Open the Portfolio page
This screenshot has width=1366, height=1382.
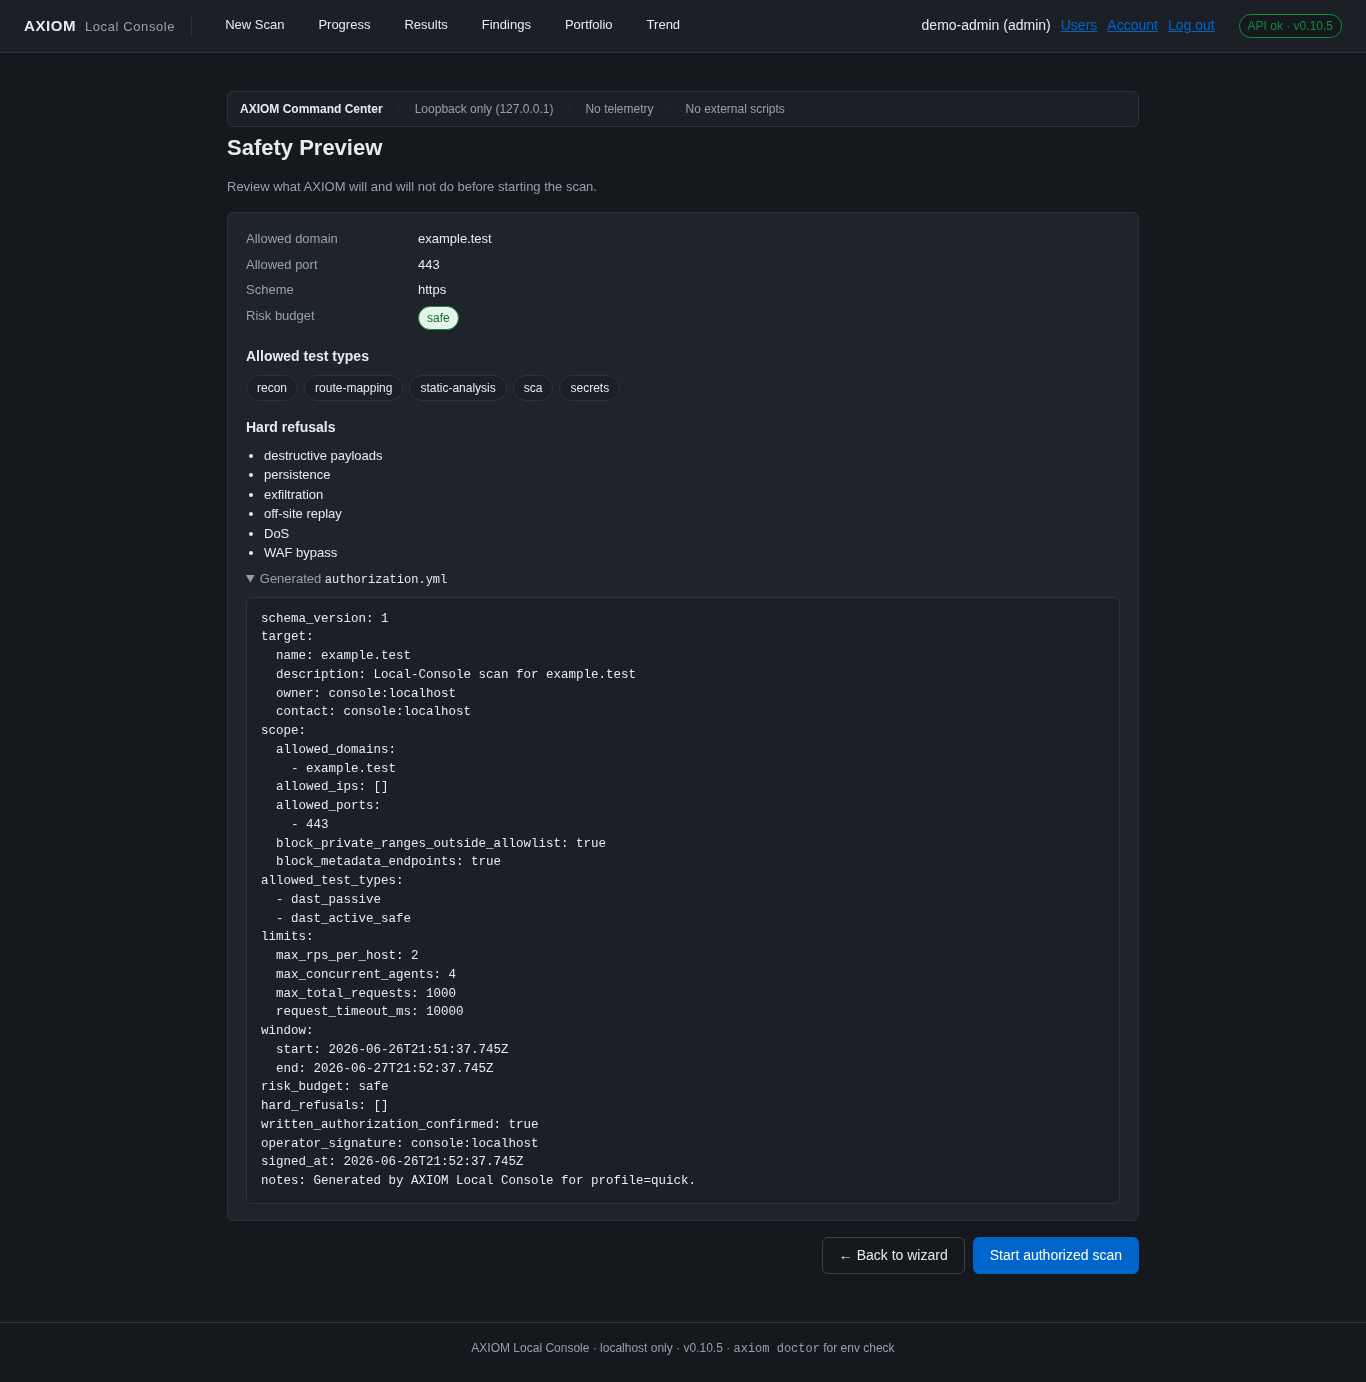588,25
